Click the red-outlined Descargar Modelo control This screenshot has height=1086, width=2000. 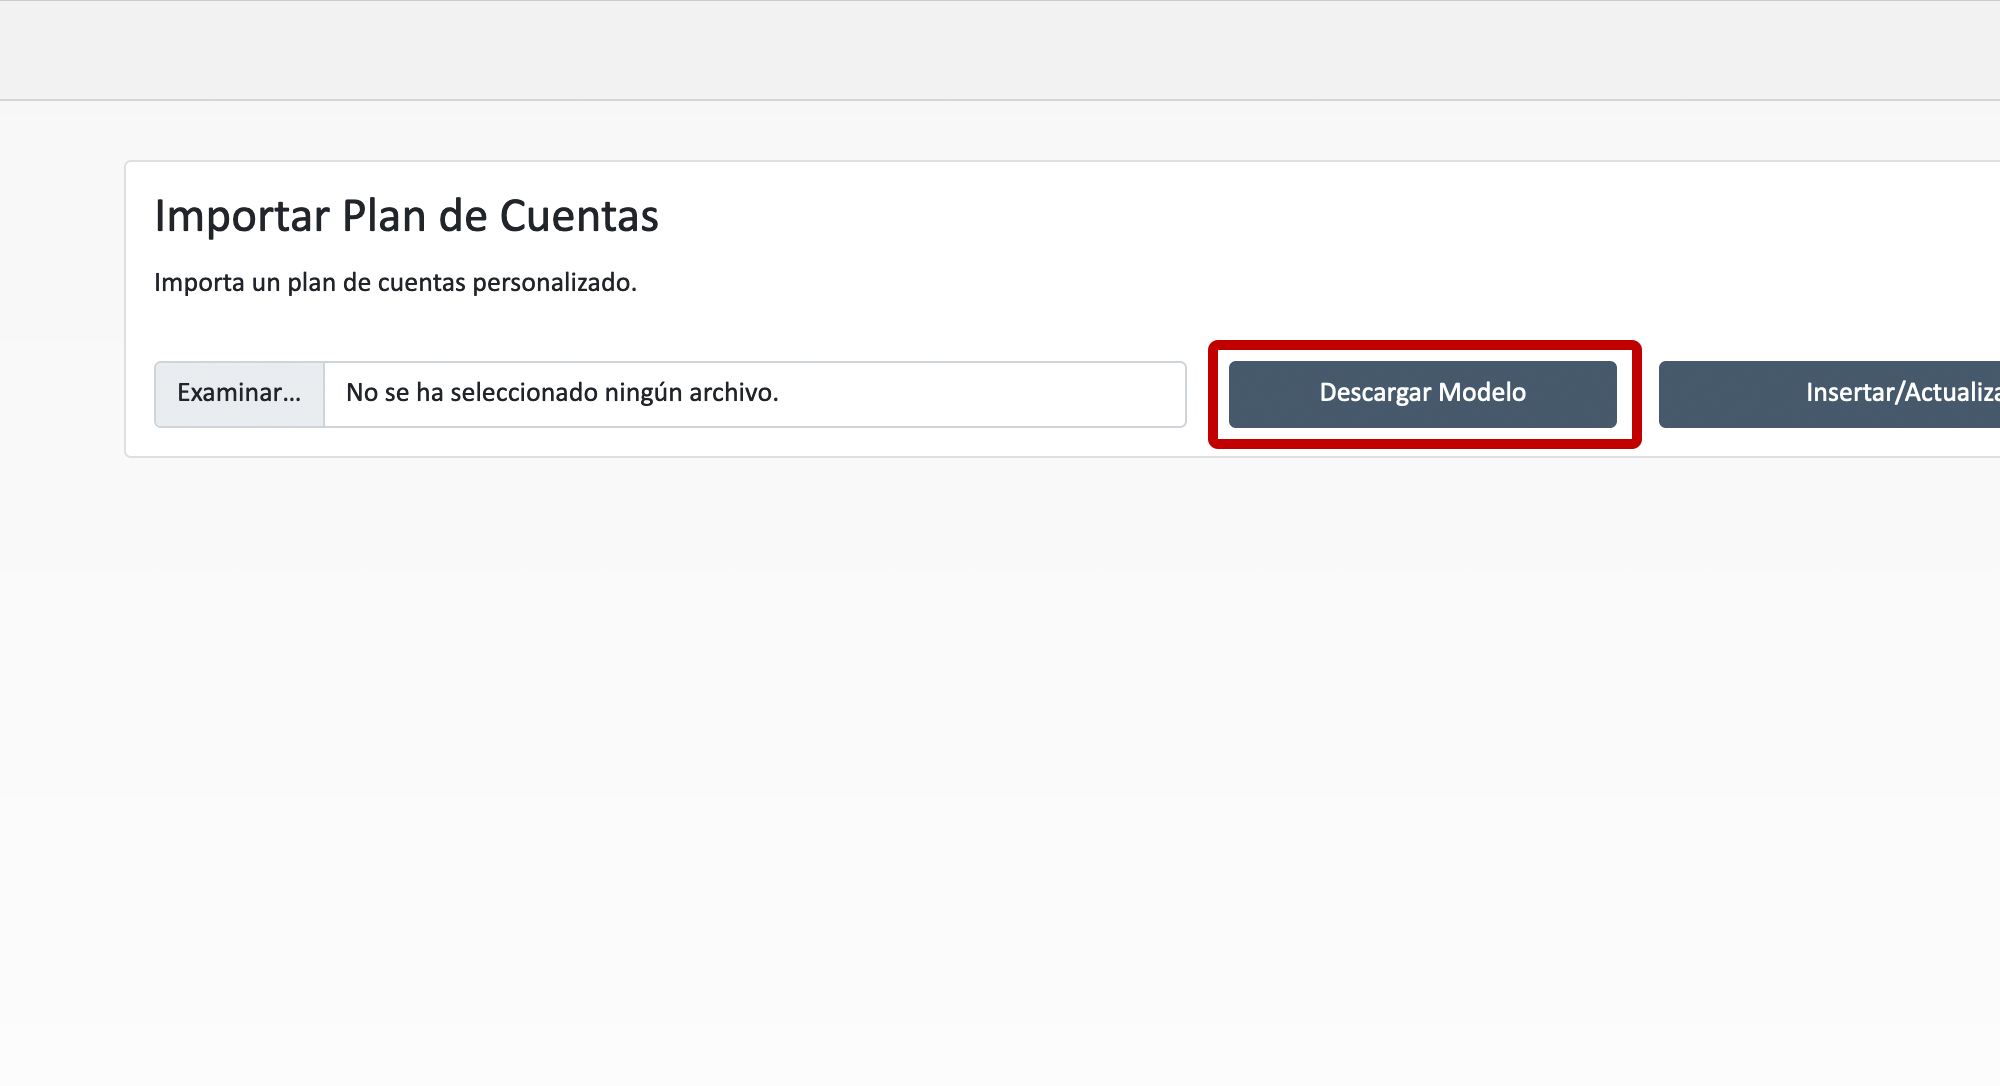tap(1422, 393)
